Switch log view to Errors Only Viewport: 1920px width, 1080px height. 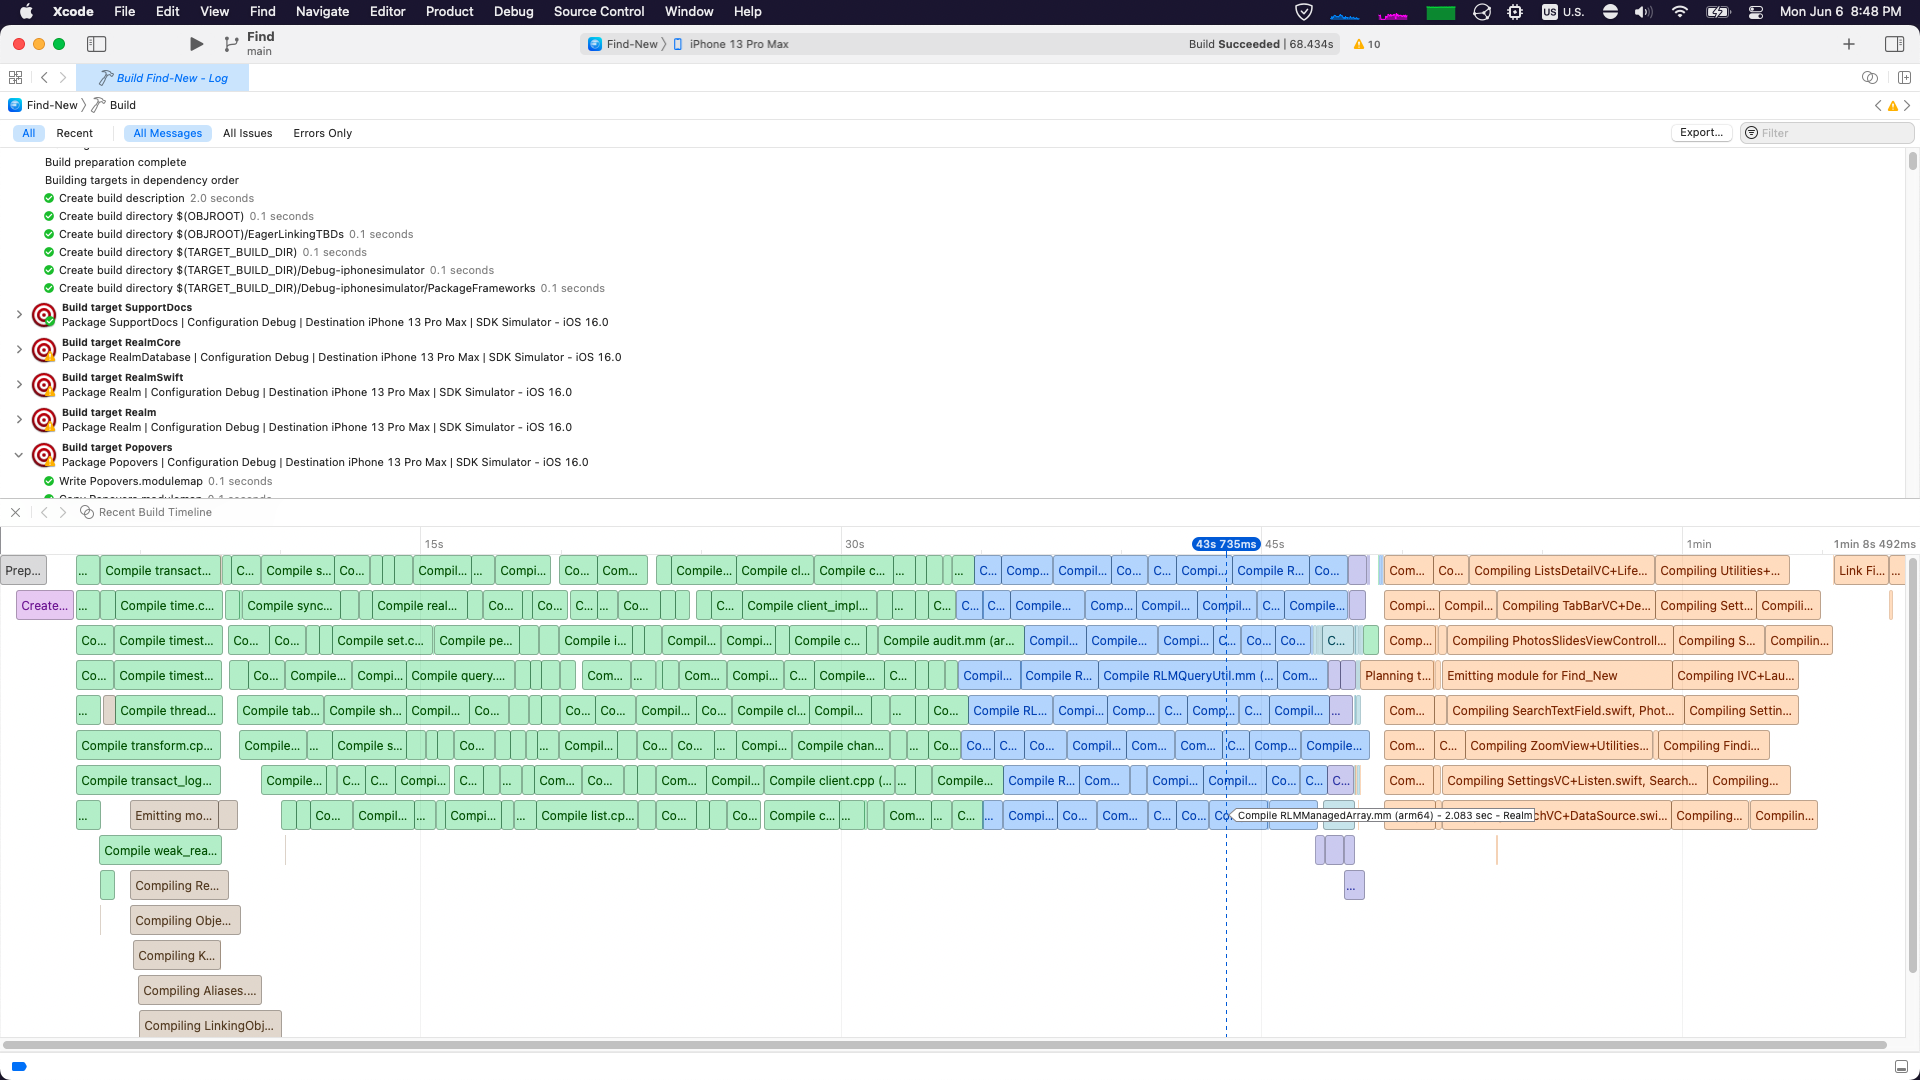[x=322, y=133]
